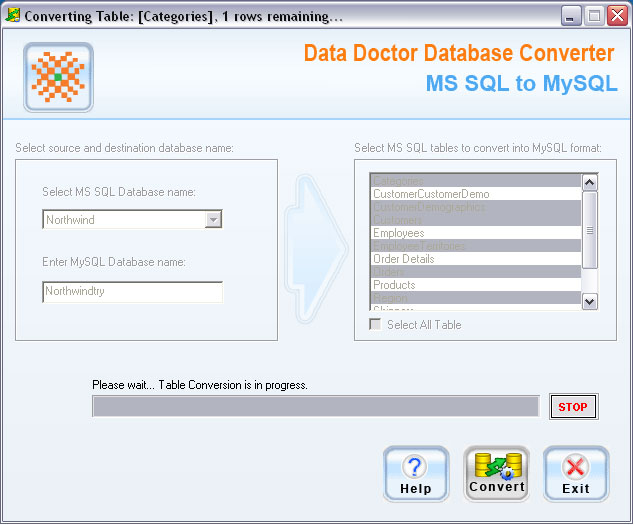The width and height of the screenshot is (634, 525).
Task: Stop the table conversion
Action: pos(573,407)
